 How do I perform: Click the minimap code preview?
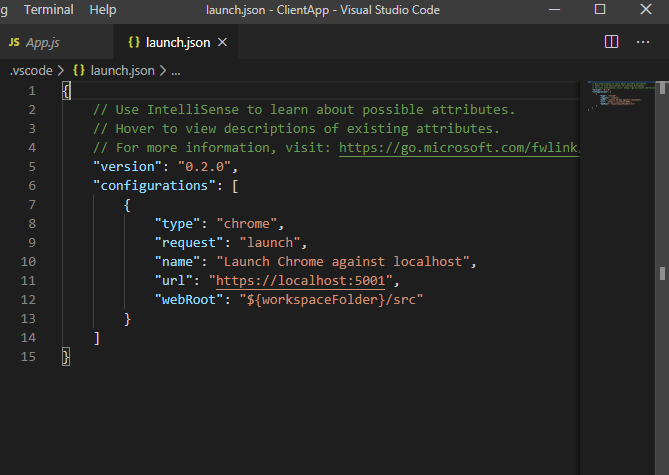coord(621,95)
